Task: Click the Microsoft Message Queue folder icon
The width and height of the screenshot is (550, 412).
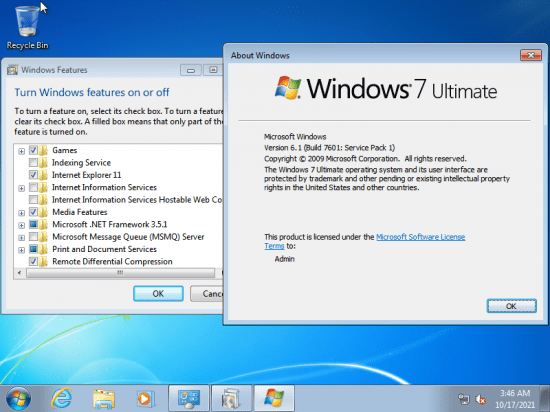Action: coord(43,237)
